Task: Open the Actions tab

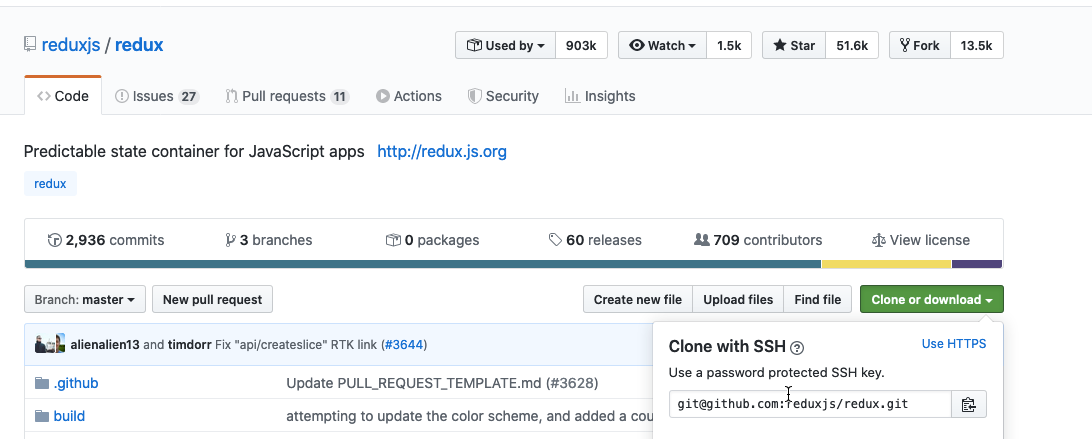Action: [409, 96]
